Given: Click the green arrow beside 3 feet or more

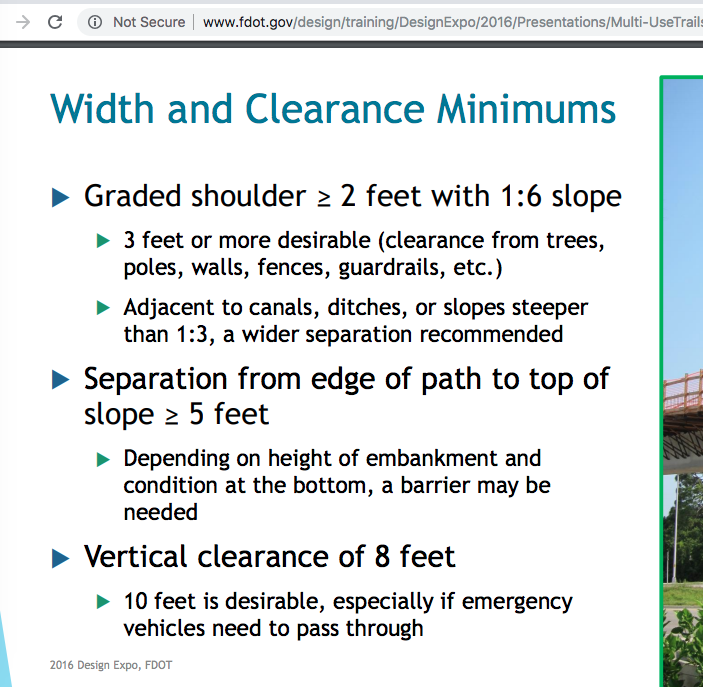Looking at the screenshot, I should click(102, 241).
